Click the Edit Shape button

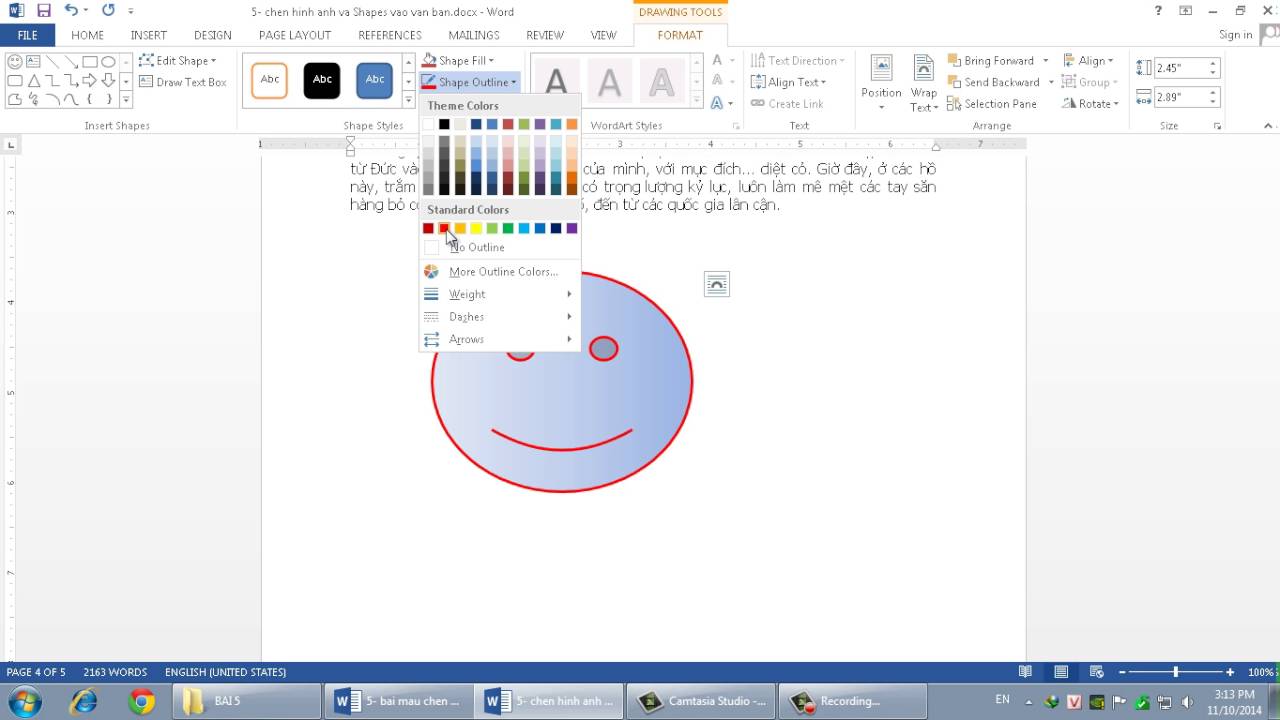[178, 60]
